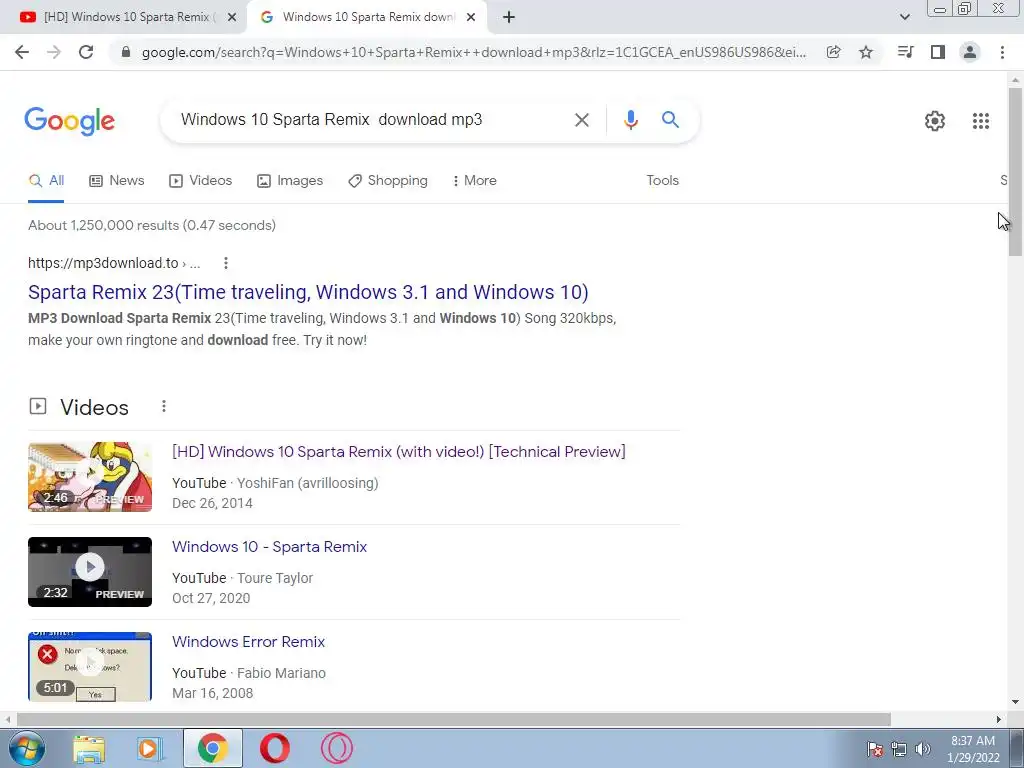Submit search with the magnifier icon
The image size is (1024, 768).
[670, 120]
